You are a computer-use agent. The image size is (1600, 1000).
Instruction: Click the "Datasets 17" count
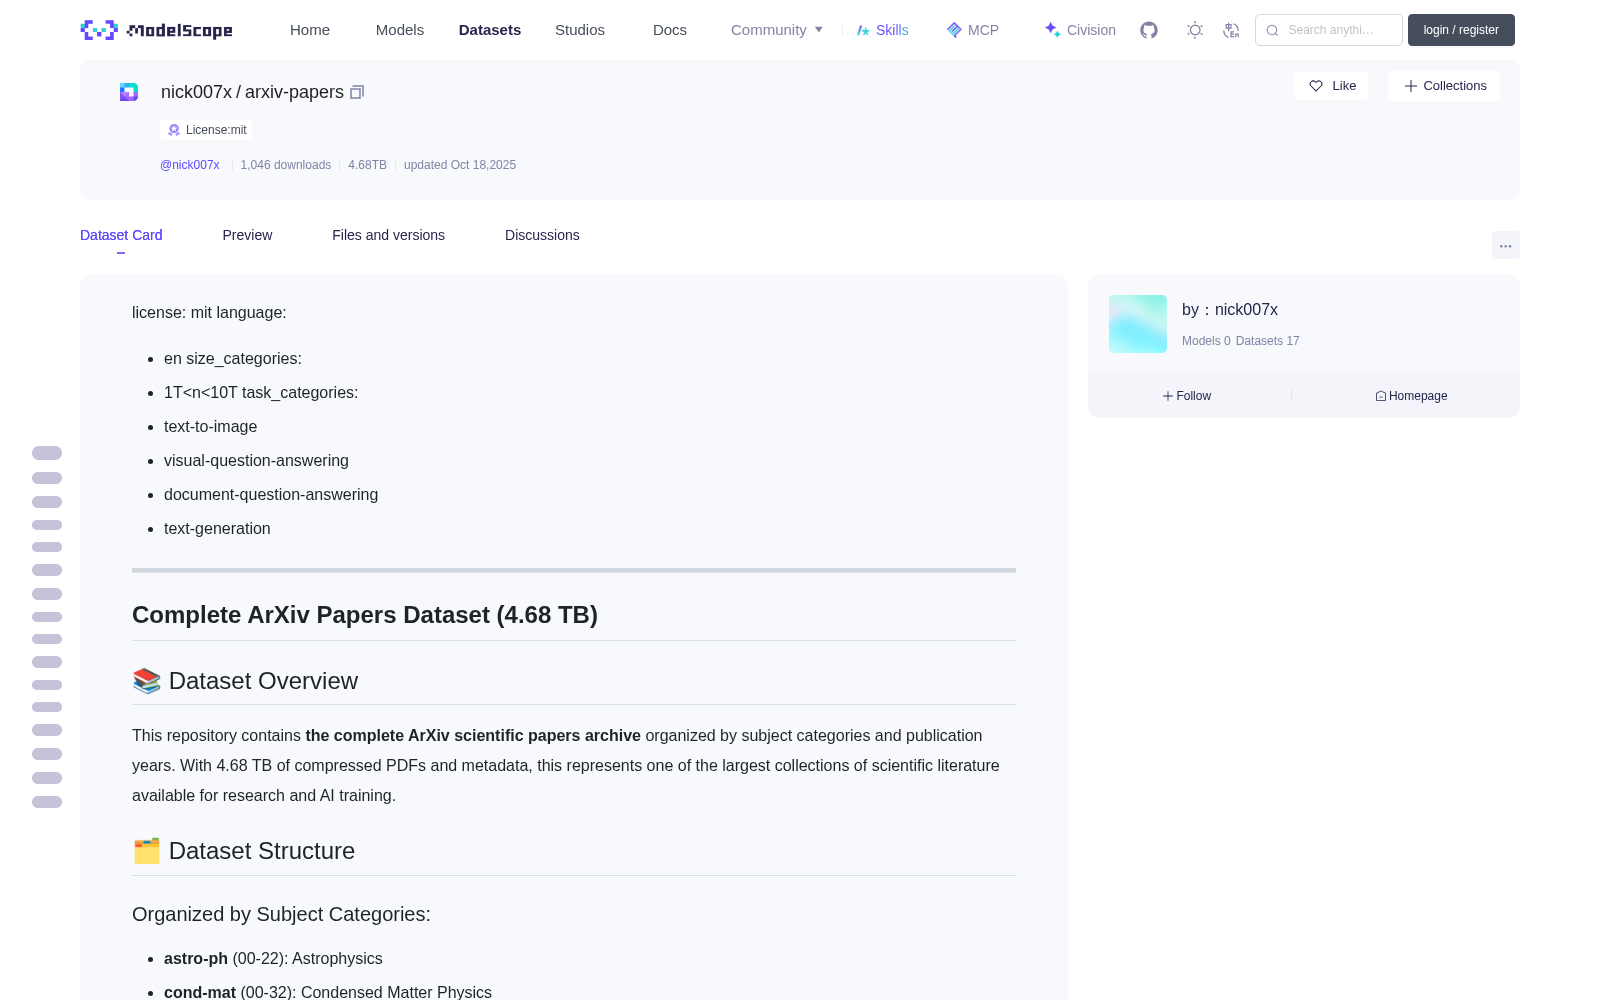(1267, 341)
